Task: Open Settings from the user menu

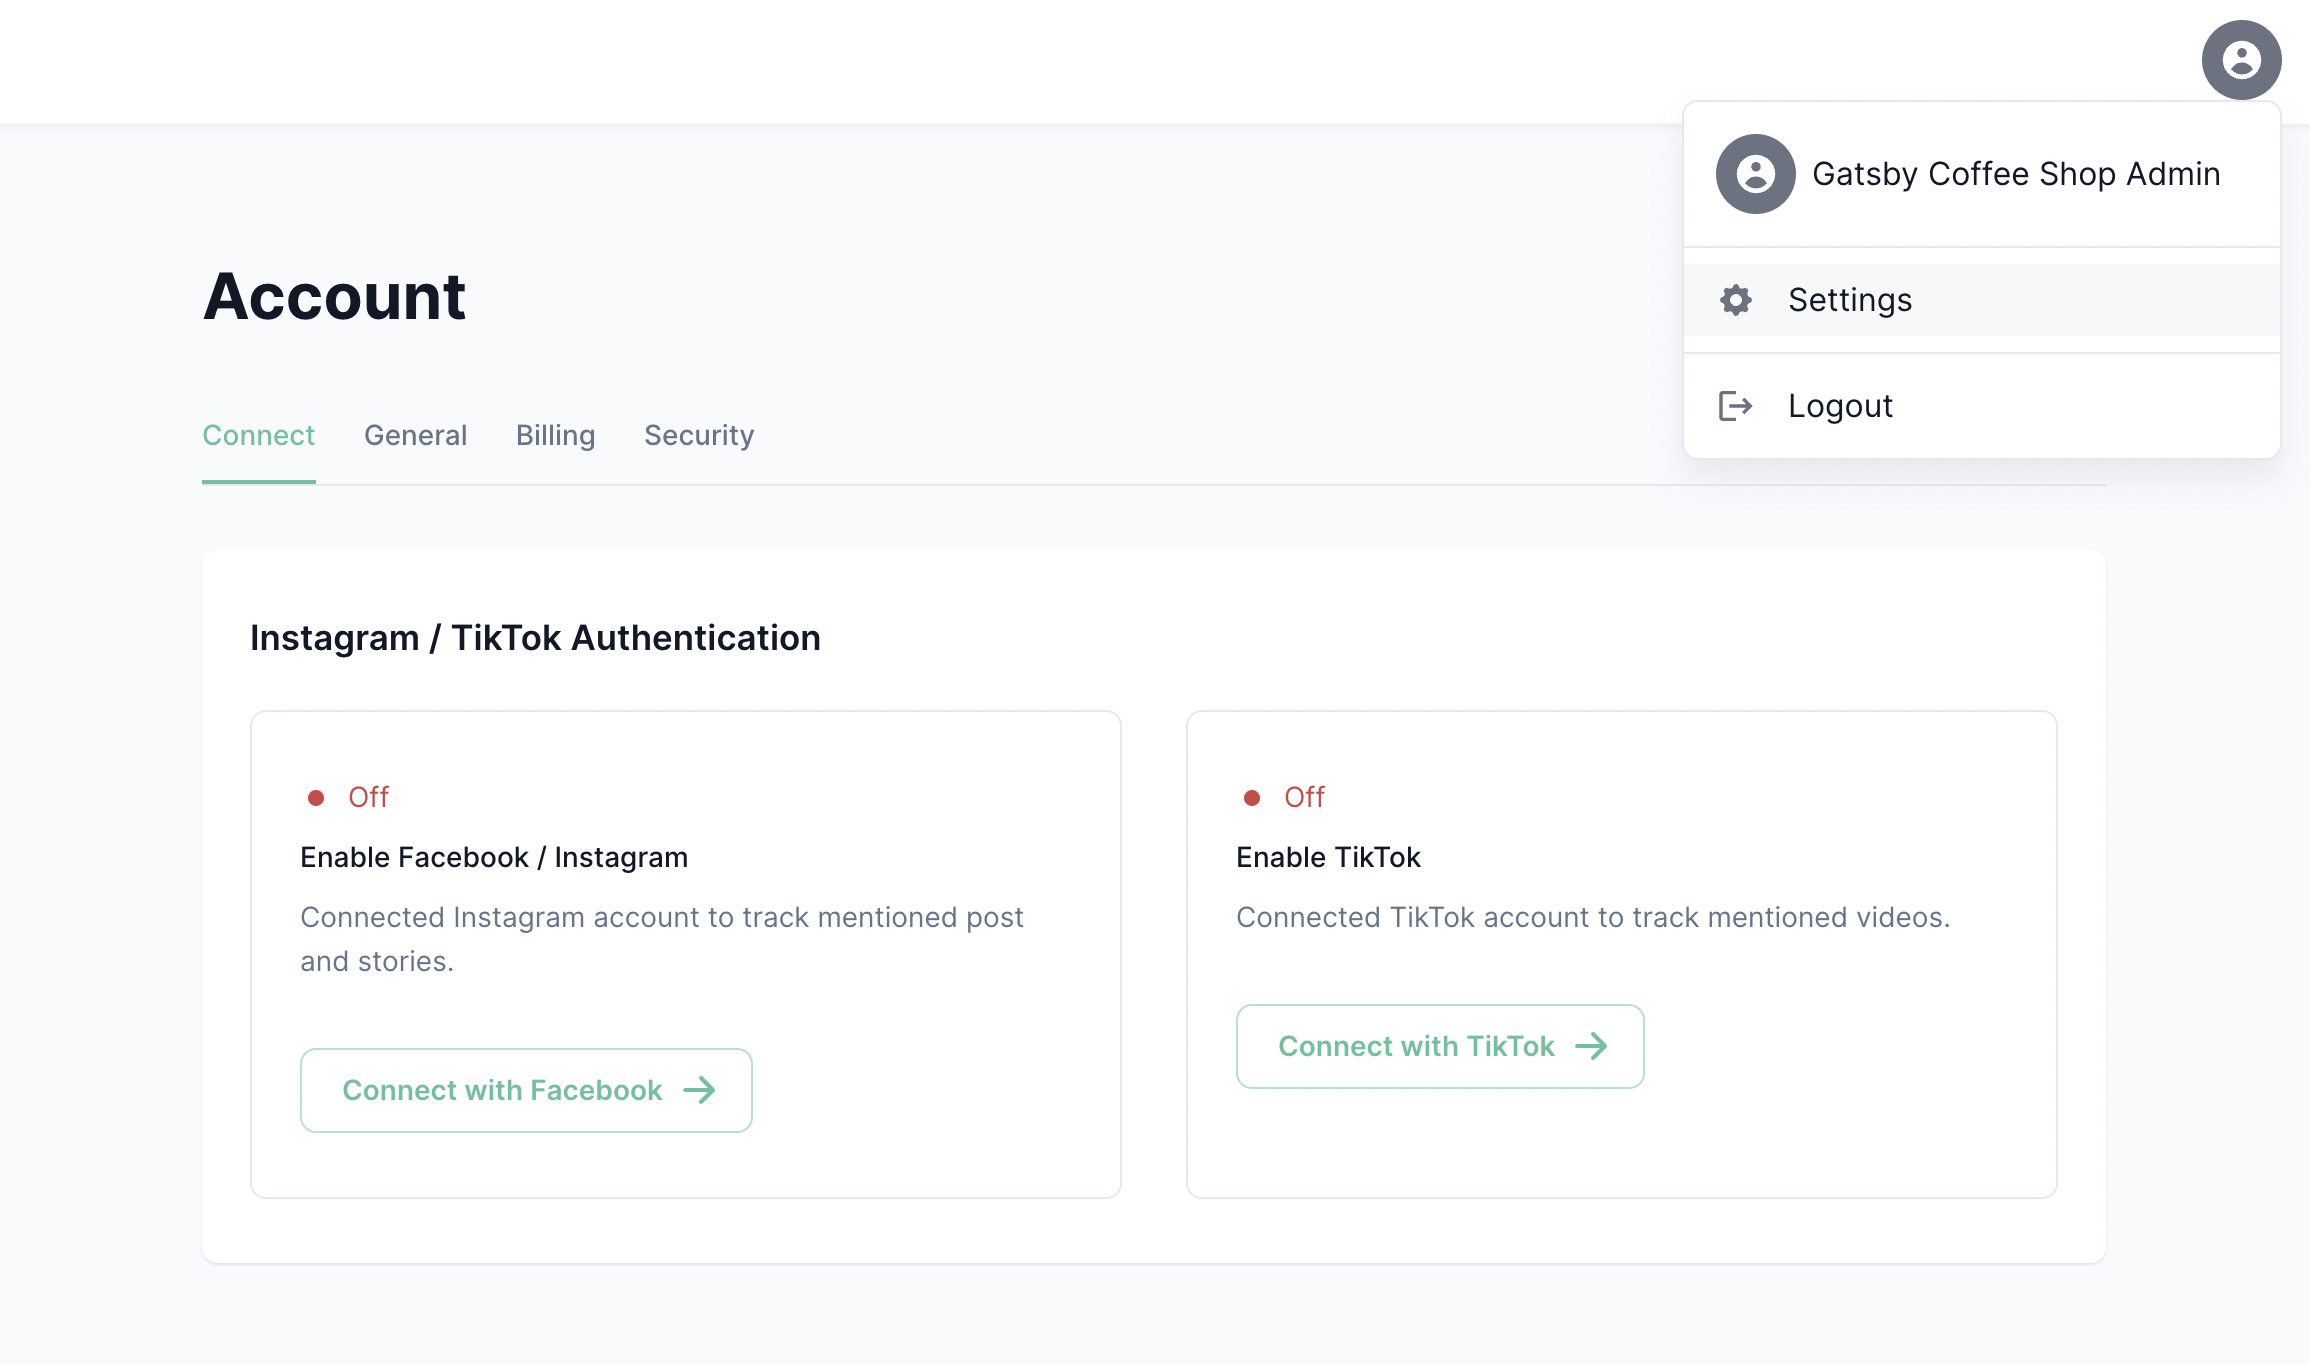Action: pos(1982,300)
